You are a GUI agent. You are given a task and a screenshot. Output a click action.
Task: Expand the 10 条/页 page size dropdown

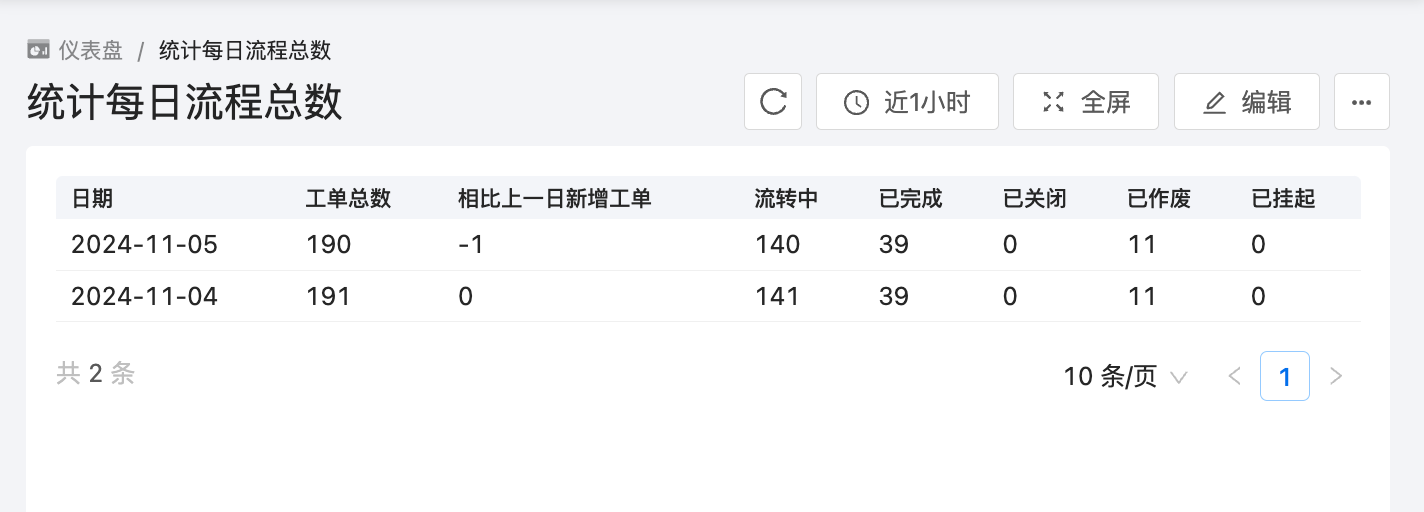pos(1125,376)
